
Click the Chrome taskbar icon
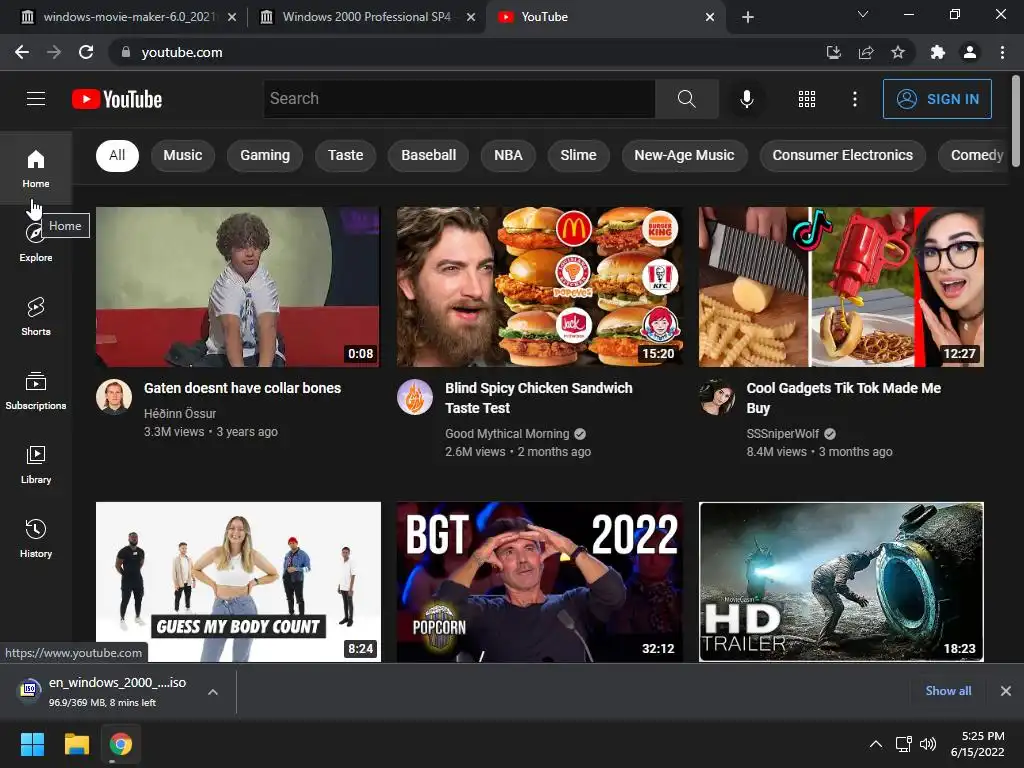[x=121, y=744]
